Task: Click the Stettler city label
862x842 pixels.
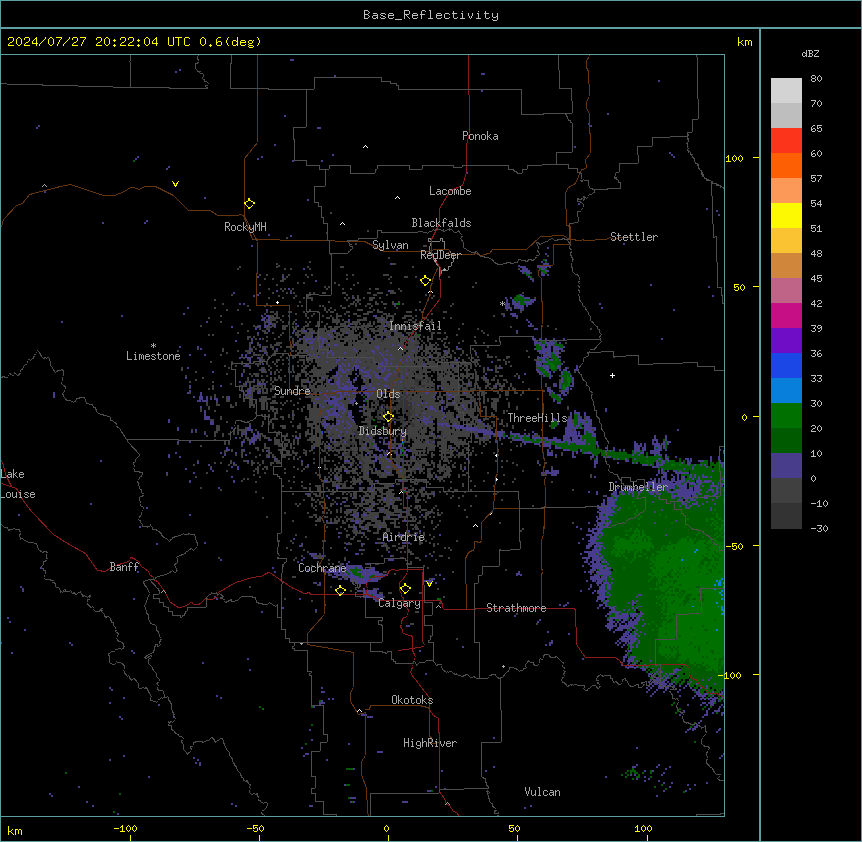Action: (634, 237)
